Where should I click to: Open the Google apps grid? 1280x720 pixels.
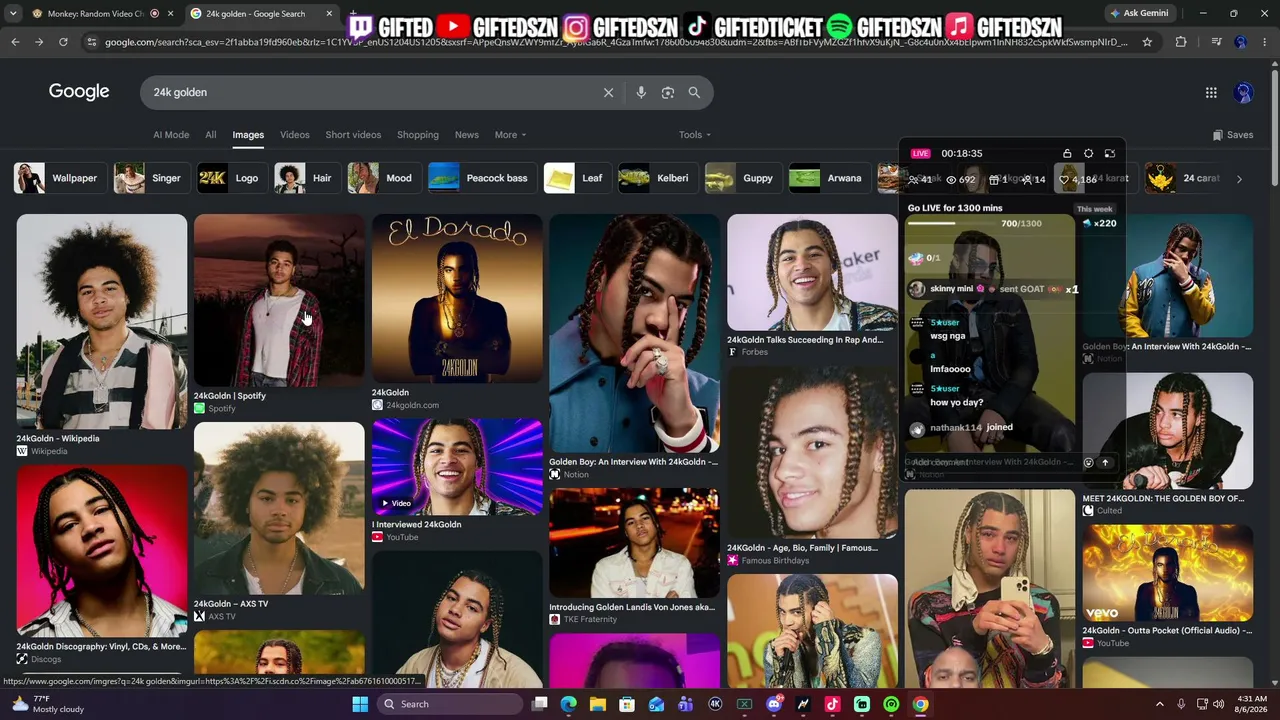click(x=1211, y=93)
